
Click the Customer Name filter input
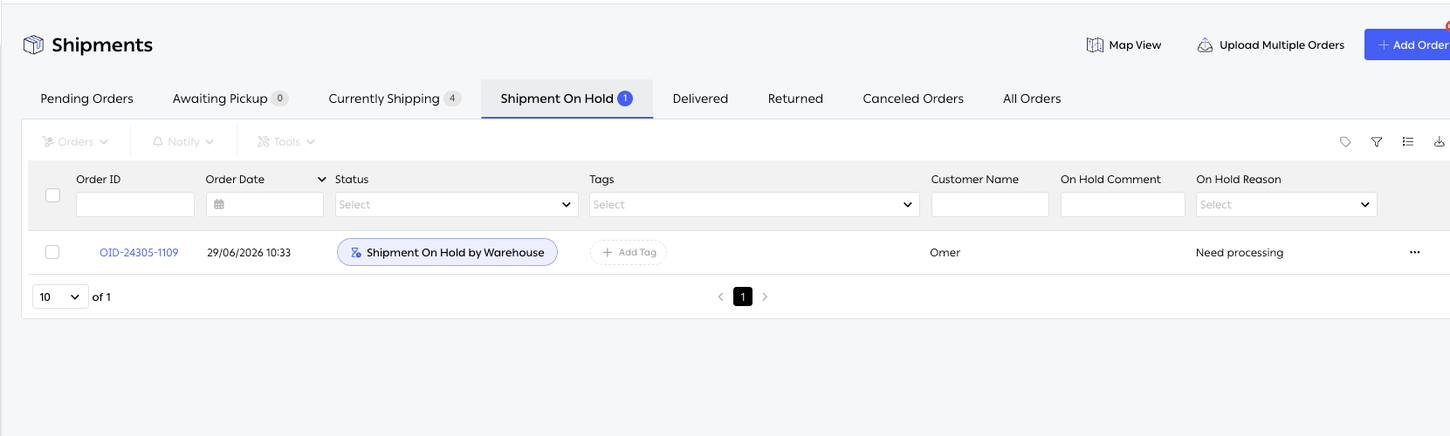tap(990, 204)
